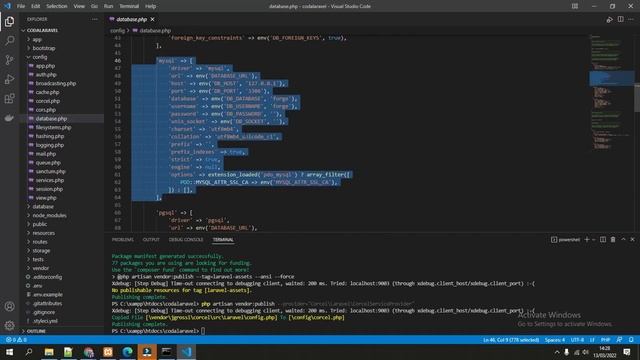
Task: Click the config breadcrumb segment
Action: pyautogui.click(x=117, y=31)
